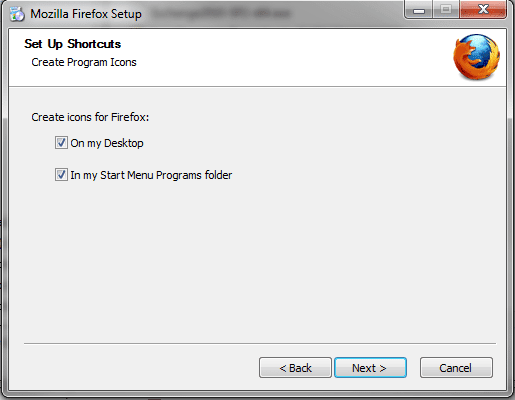The image size is (515, 400).
Task: Continue with the Next > button
Action: pyautogui.click(x=370, y=368)
